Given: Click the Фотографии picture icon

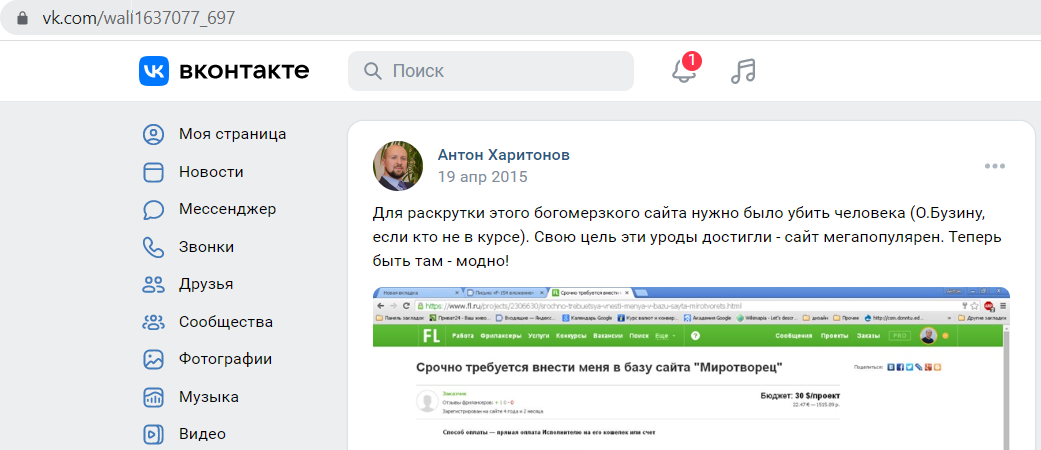Looking at the screenshot, I should click(x=153, y=360).
